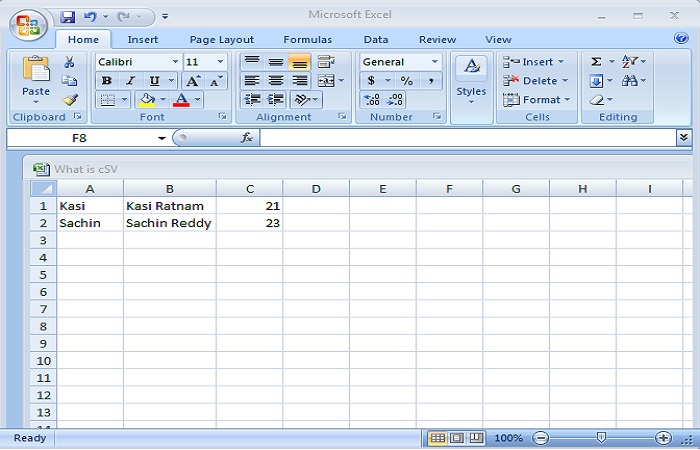This screenshot has height=450, width=700.
Task: Open Clipboard pane launcher
Action: pyautogui.click(x=78, y=117)
